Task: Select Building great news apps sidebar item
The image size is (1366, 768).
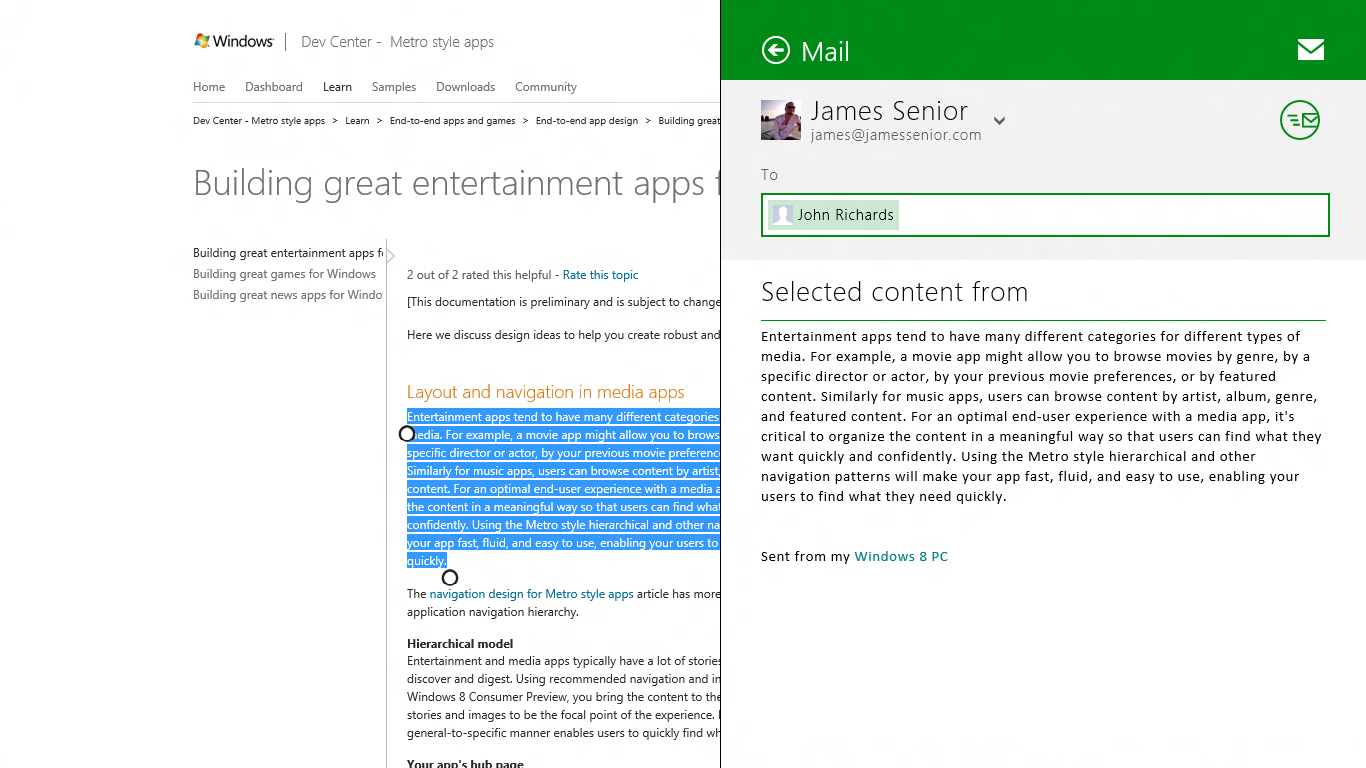Action: click(287, 295)
